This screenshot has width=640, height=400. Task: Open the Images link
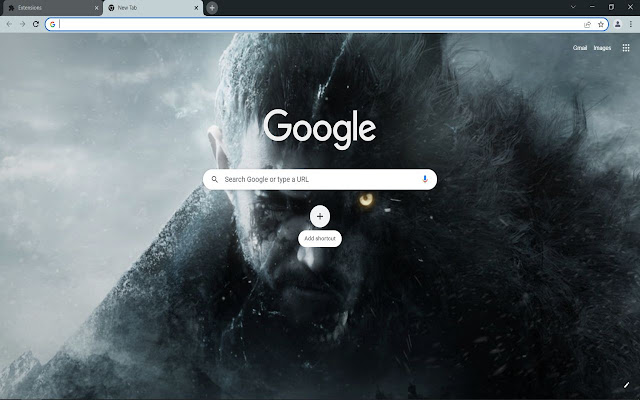click(x=602, y=48)
